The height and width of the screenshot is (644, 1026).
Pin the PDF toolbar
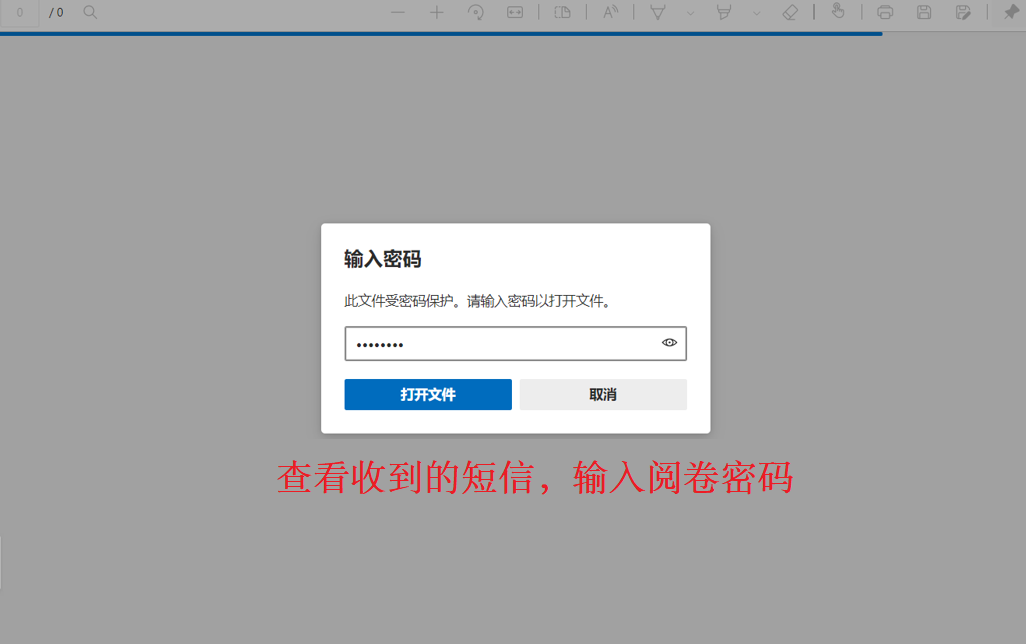[1011, 12]
